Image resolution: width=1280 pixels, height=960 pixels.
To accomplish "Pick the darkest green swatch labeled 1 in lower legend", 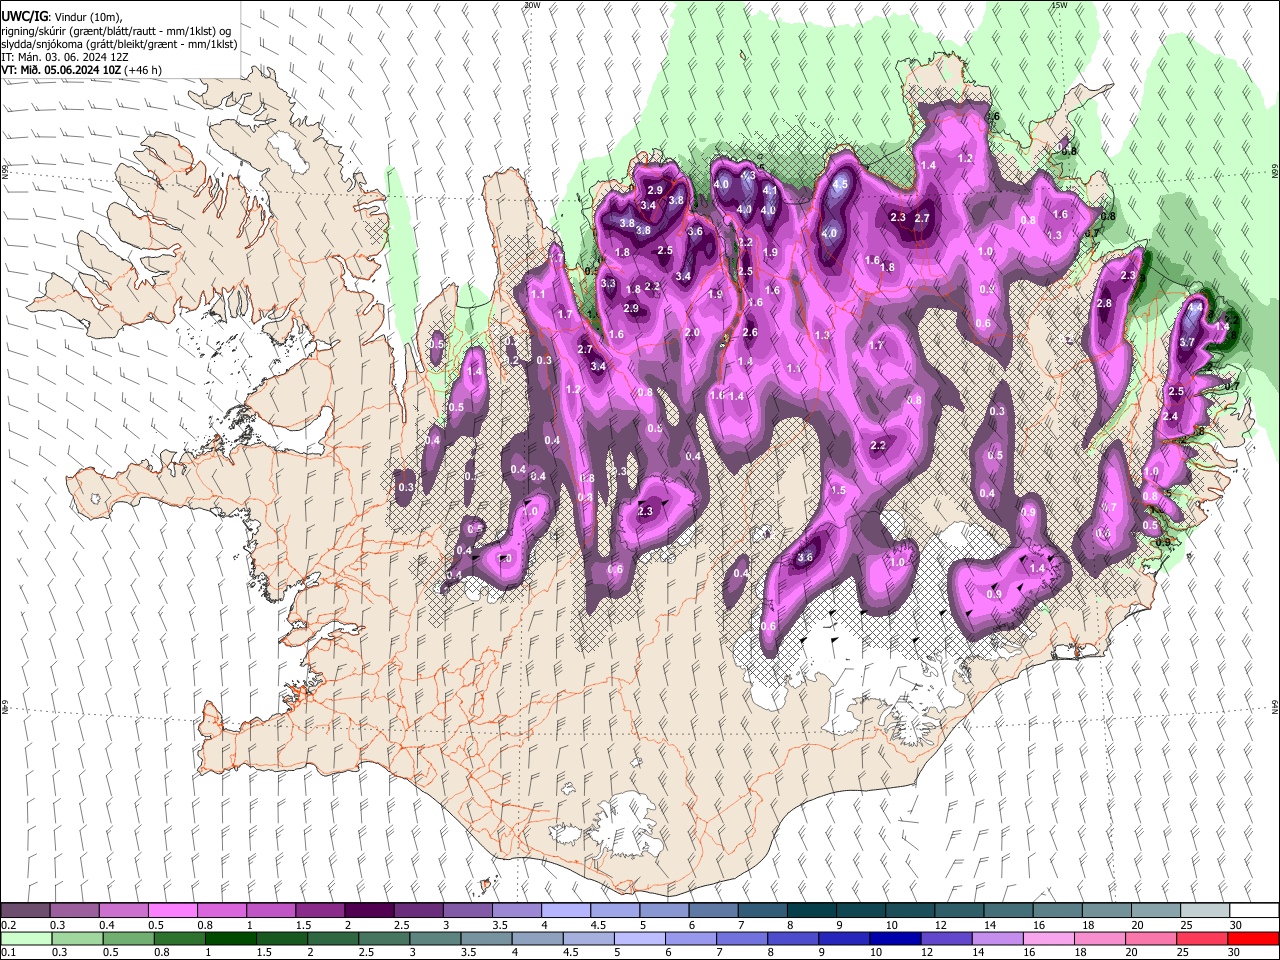I will tap(230, 938).
